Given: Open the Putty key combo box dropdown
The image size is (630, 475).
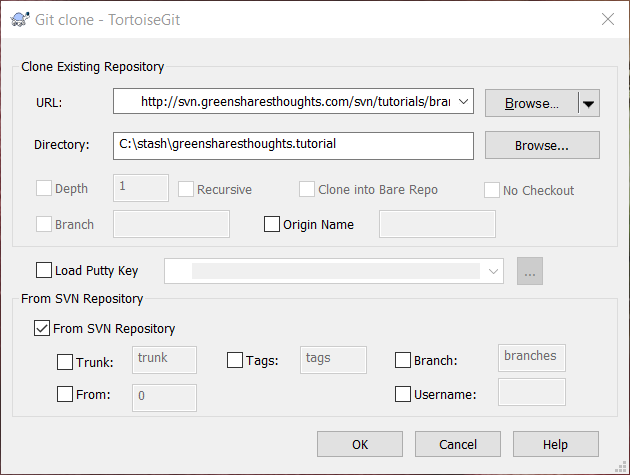Looking at the screenshot, I should (x=493, y=271).
